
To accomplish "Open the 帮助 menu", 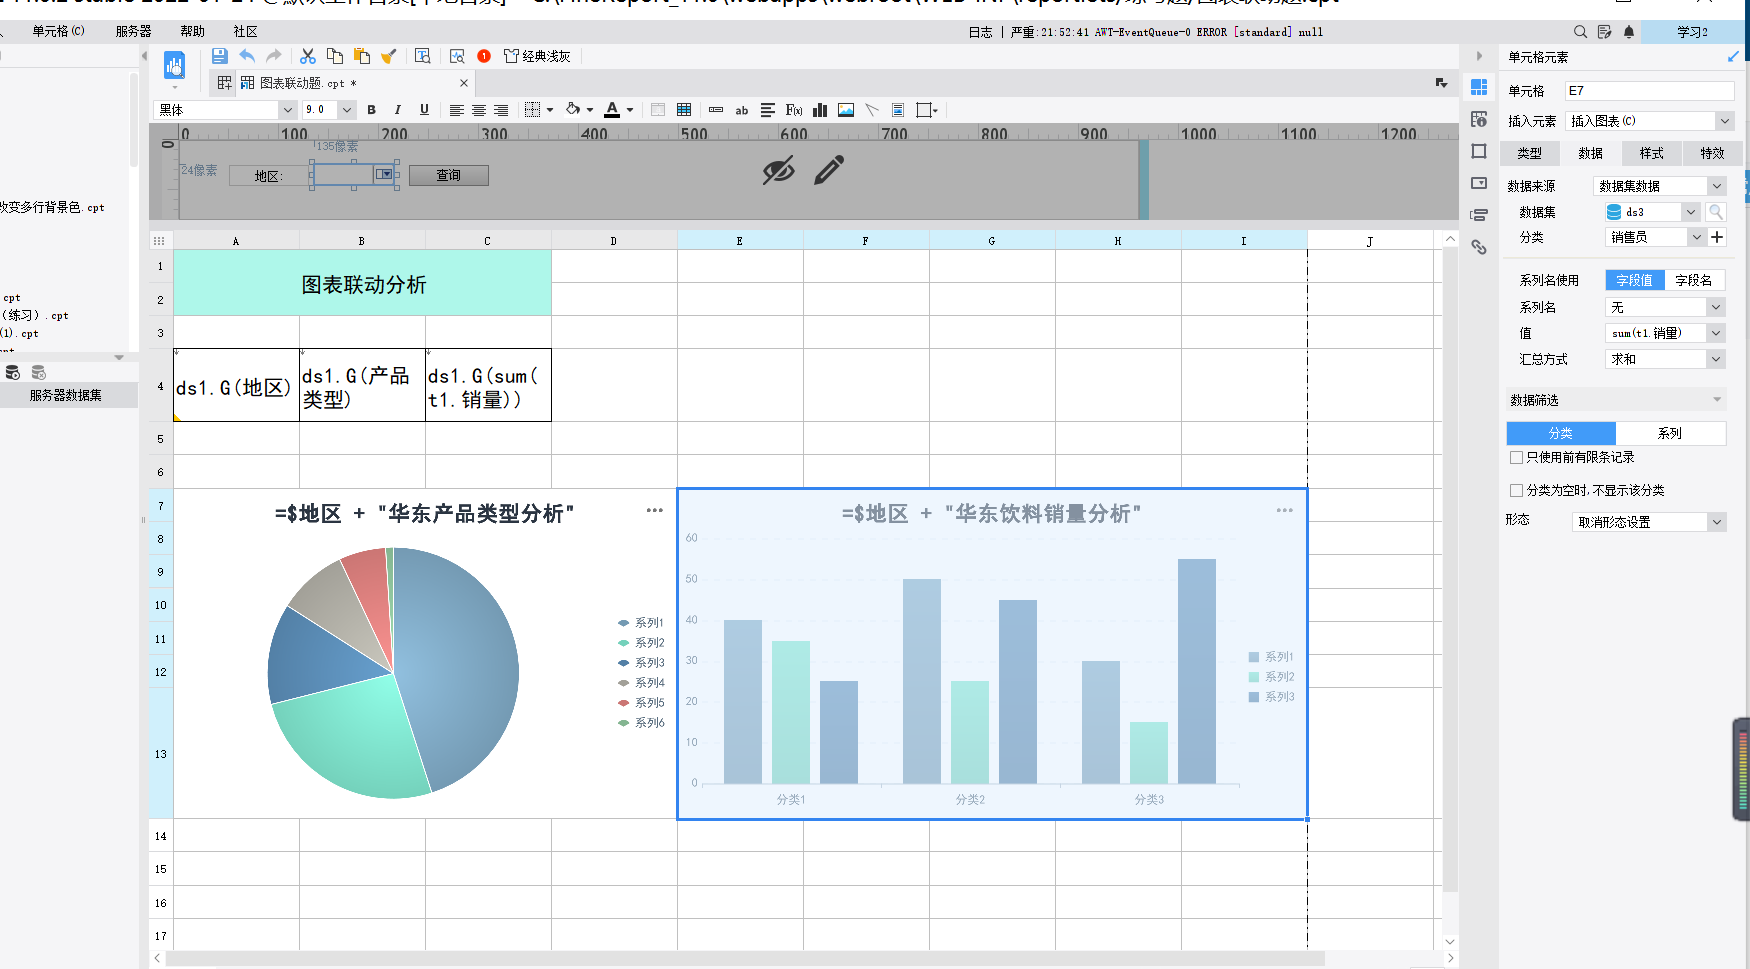I will [x=193, y=32].
